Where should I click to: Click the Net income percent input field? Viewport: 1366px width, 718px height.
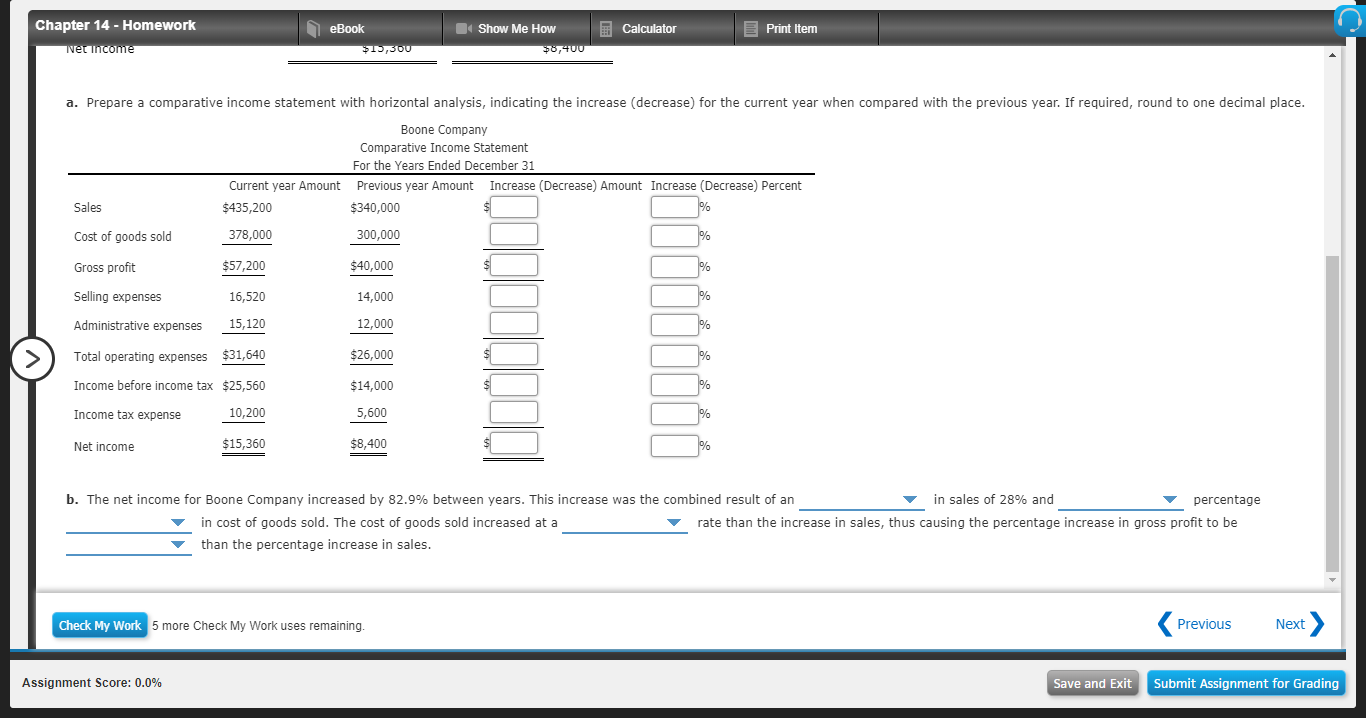[x=675, y=445]
